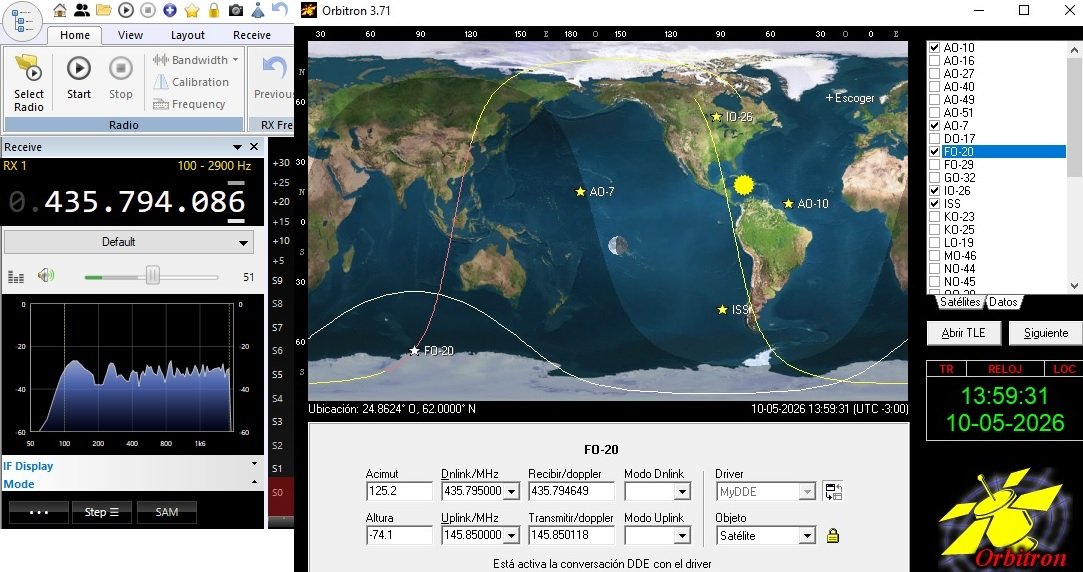Click the people icon in quick access toolbar

82,10
